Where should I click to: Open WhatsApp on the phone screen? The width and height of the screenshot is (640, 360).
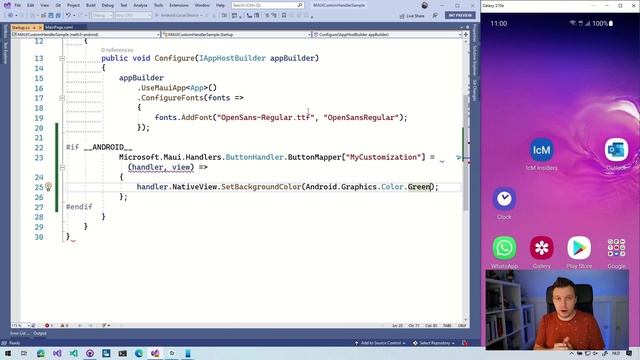[504, 253]
